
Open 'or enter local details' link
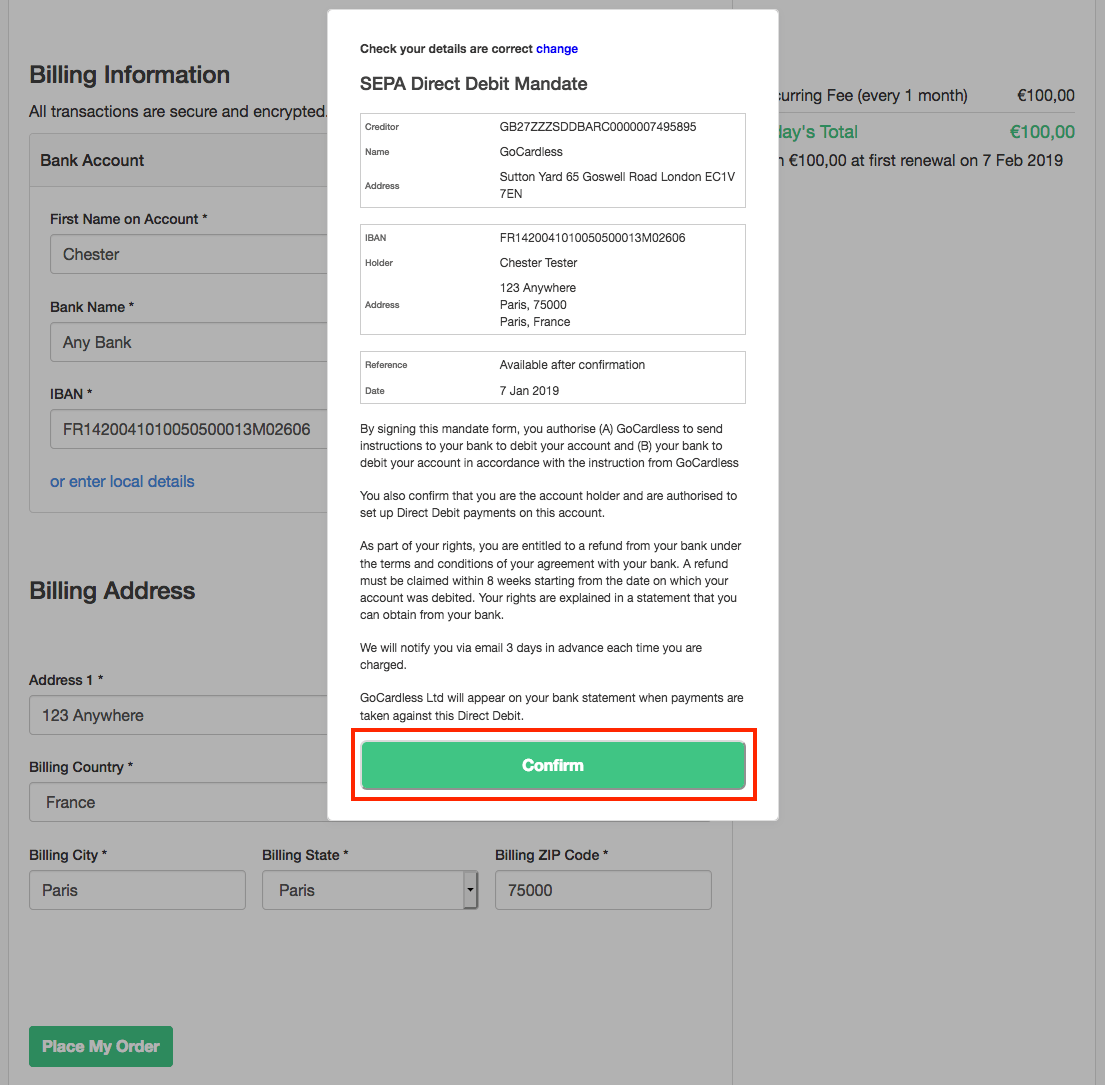[122, 482]
